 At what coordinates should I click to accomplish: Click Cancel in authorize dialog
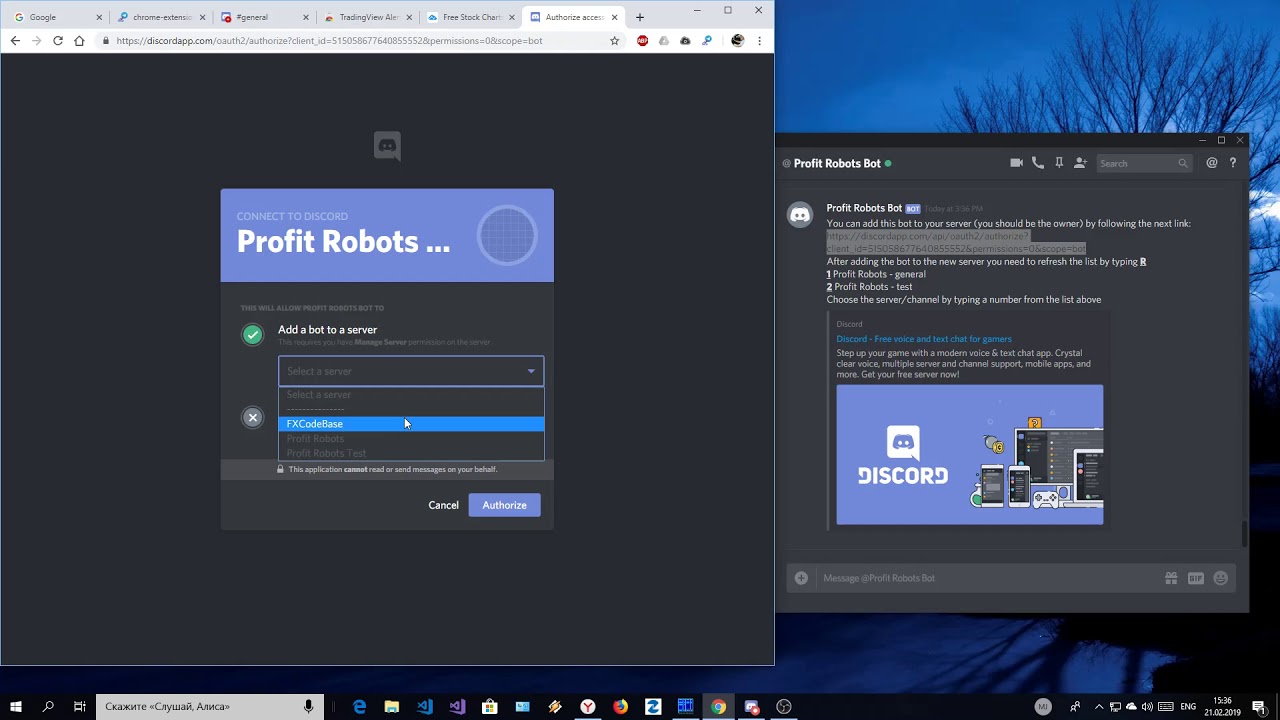pos(443,505)
